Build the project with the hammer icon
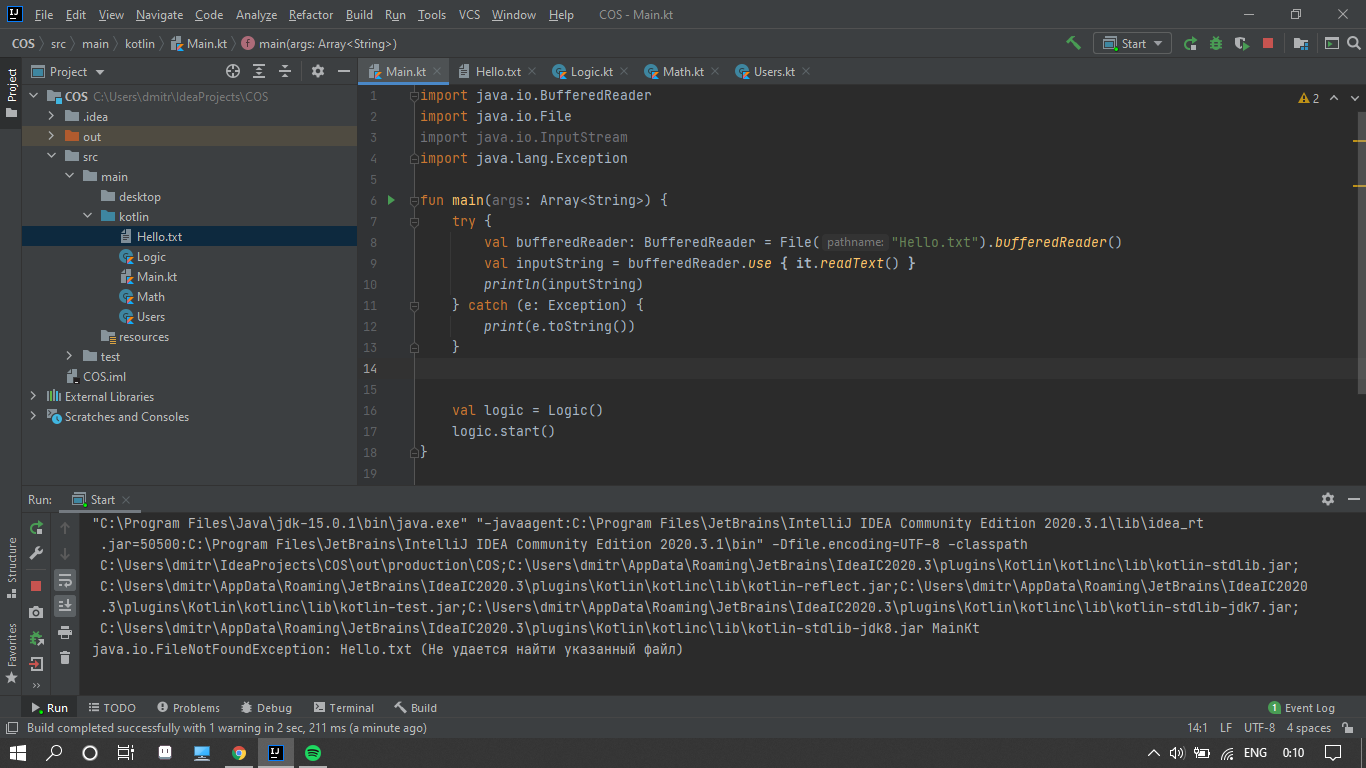Viewport: 1366px width, 768px height. [x=1073, y=43]
